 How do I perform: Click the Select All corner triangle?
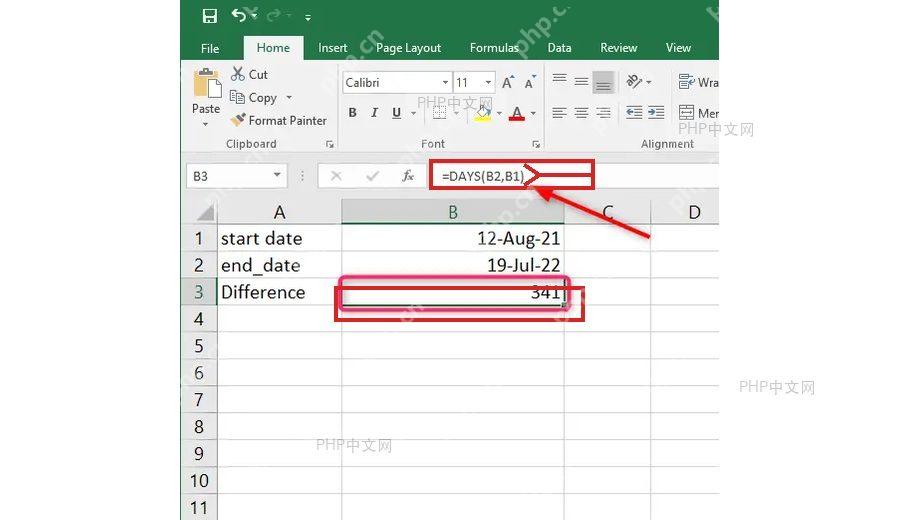tap(205, 212)
